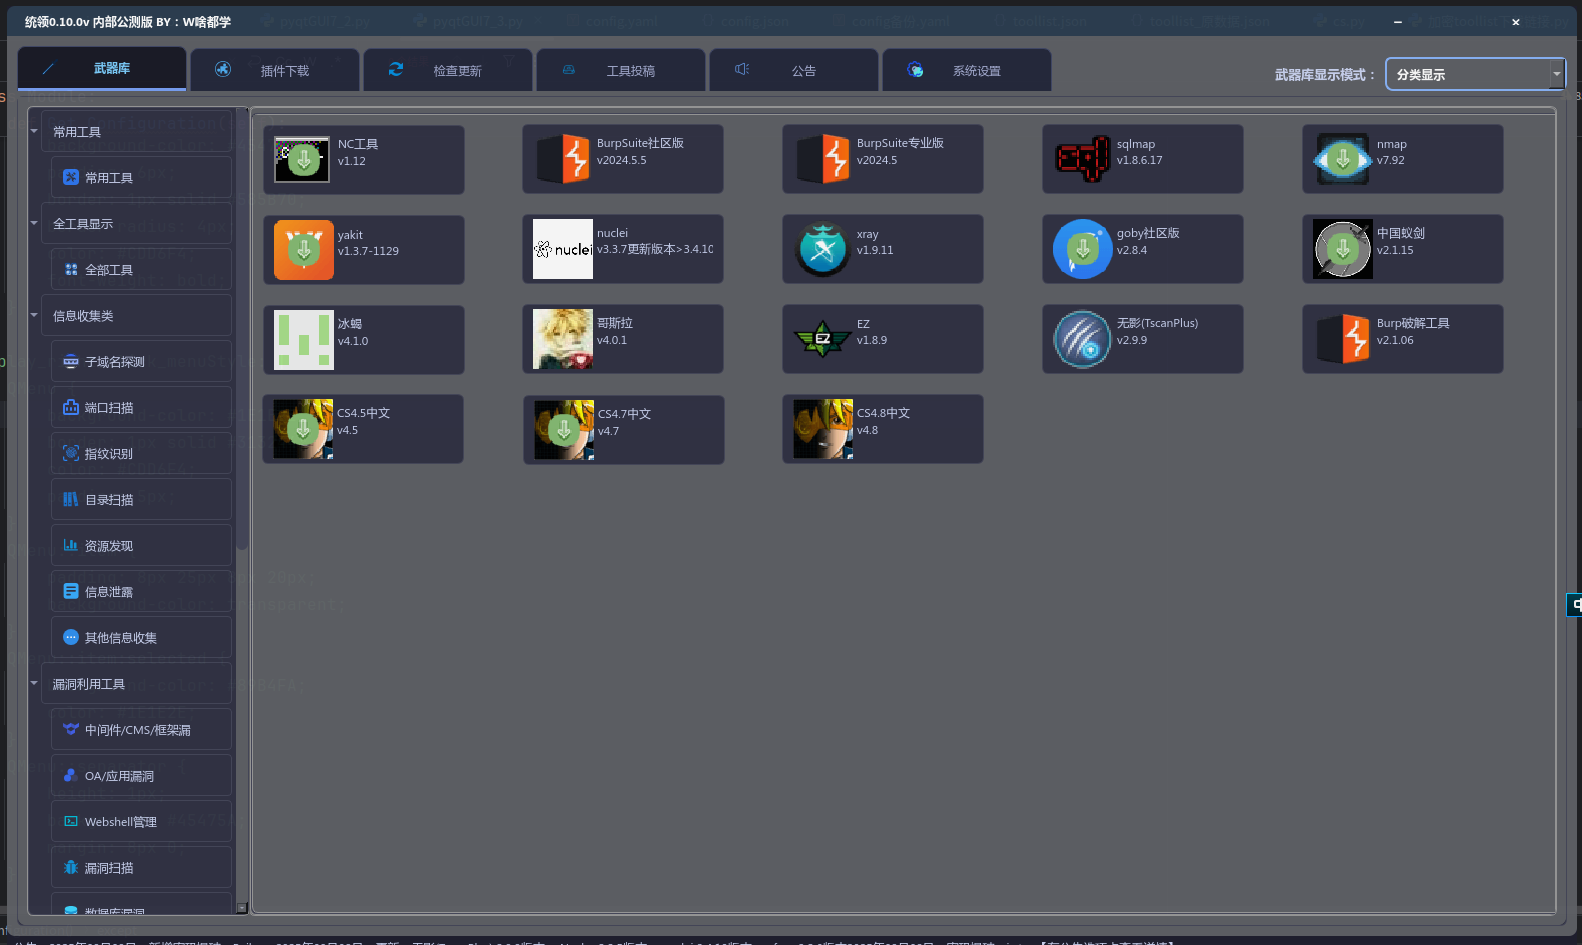
Task: Collapse the 漏洞利用工具 section arrow
Action: pos(34,683)
